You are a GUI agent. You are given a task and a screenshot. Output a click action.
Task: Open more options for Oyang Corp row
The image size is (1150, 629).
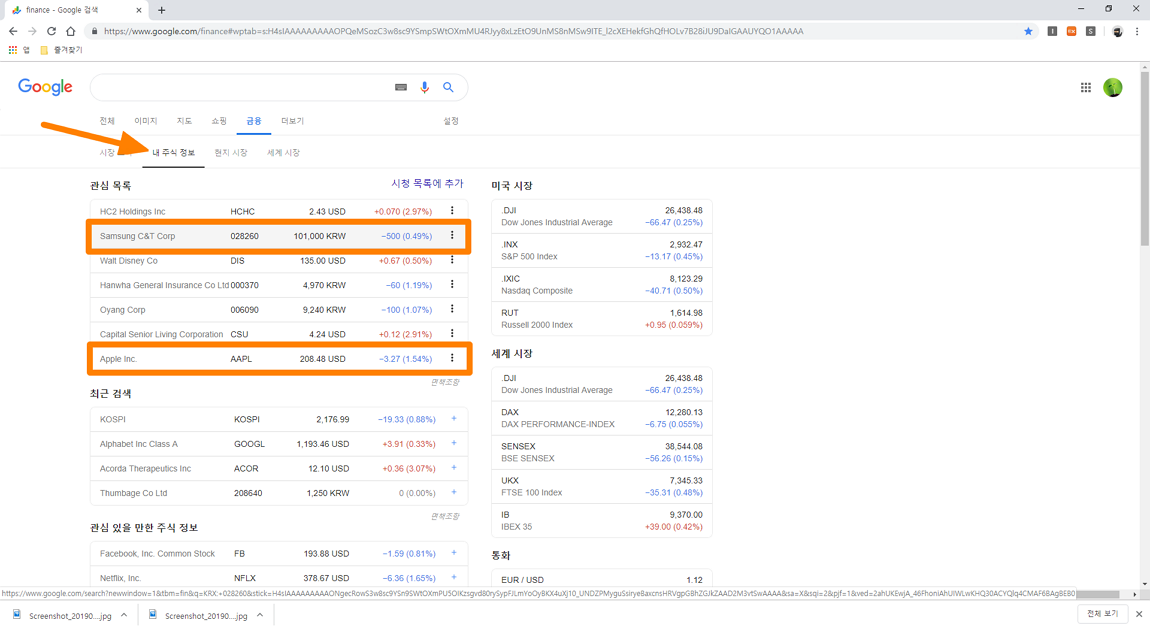[x=452, y=309]
